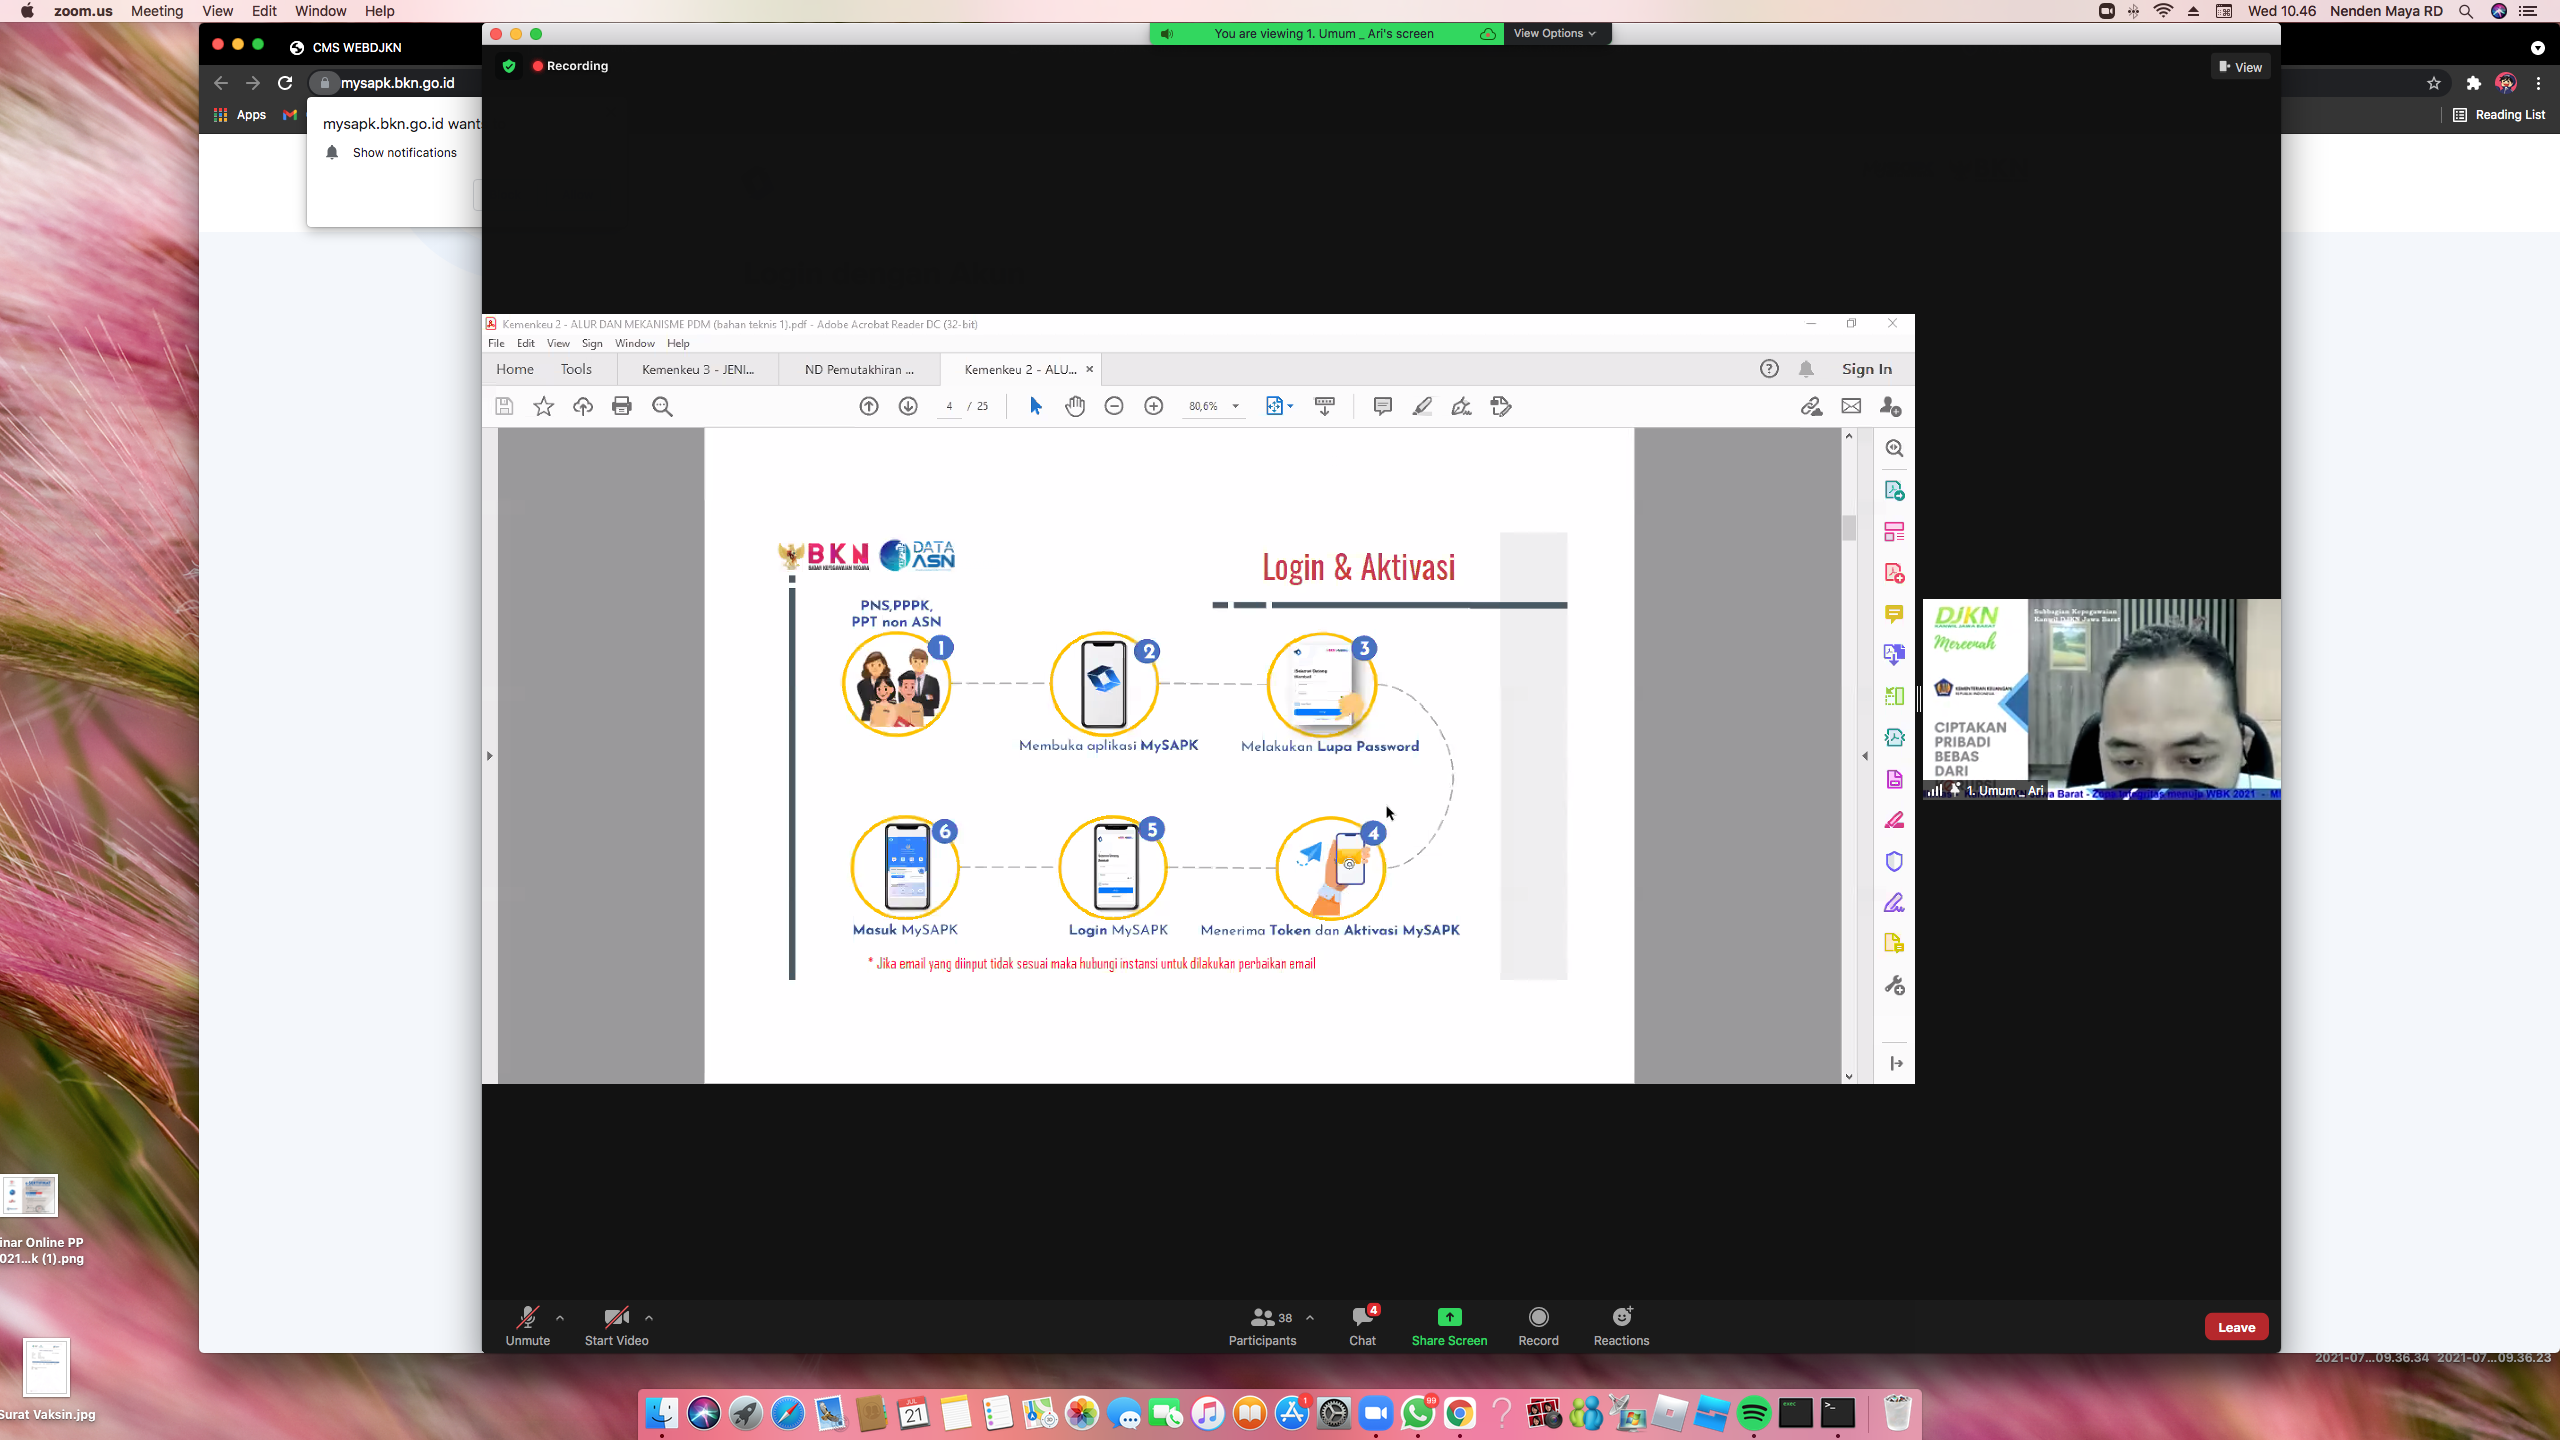Viewport: 2560px width, 1440px height.
Task: Click the green encryption shield icon
Action: (x=509, y=66)
